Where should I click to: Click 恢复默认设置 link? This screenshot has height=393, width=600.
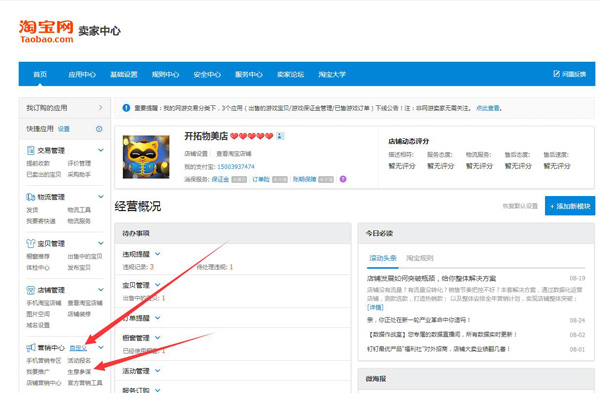pyautogui.click(x=520, y=206)
